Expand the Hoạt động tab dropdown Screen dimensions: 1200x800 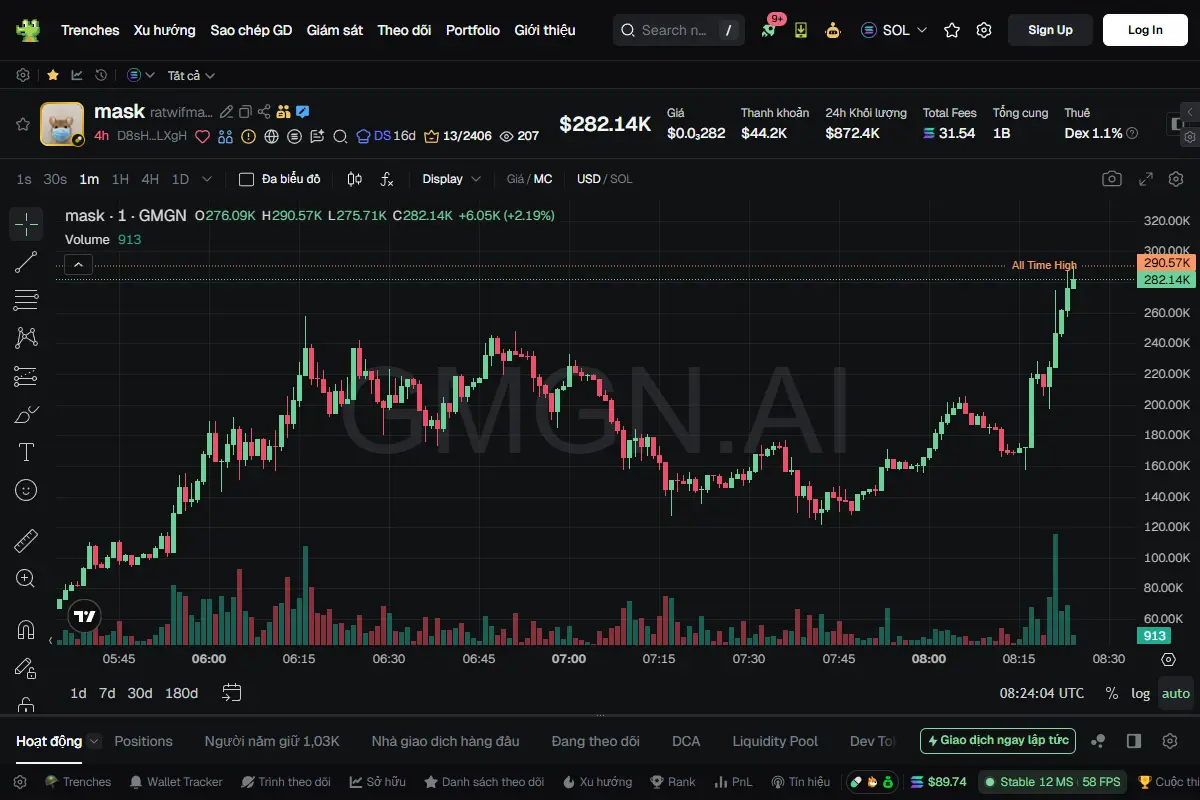(94, 741)
